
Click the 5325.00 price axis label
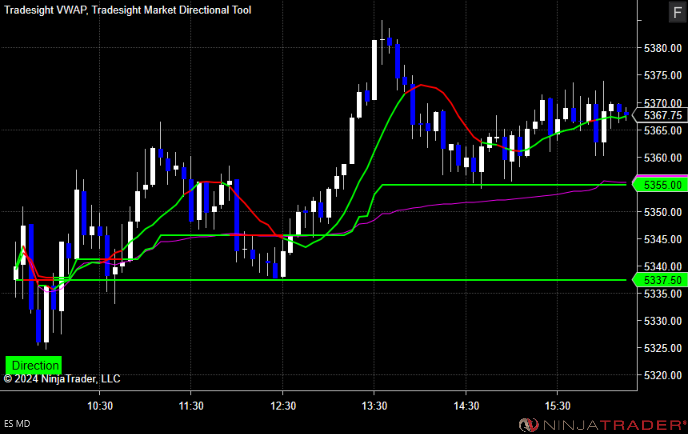point(663,348)
